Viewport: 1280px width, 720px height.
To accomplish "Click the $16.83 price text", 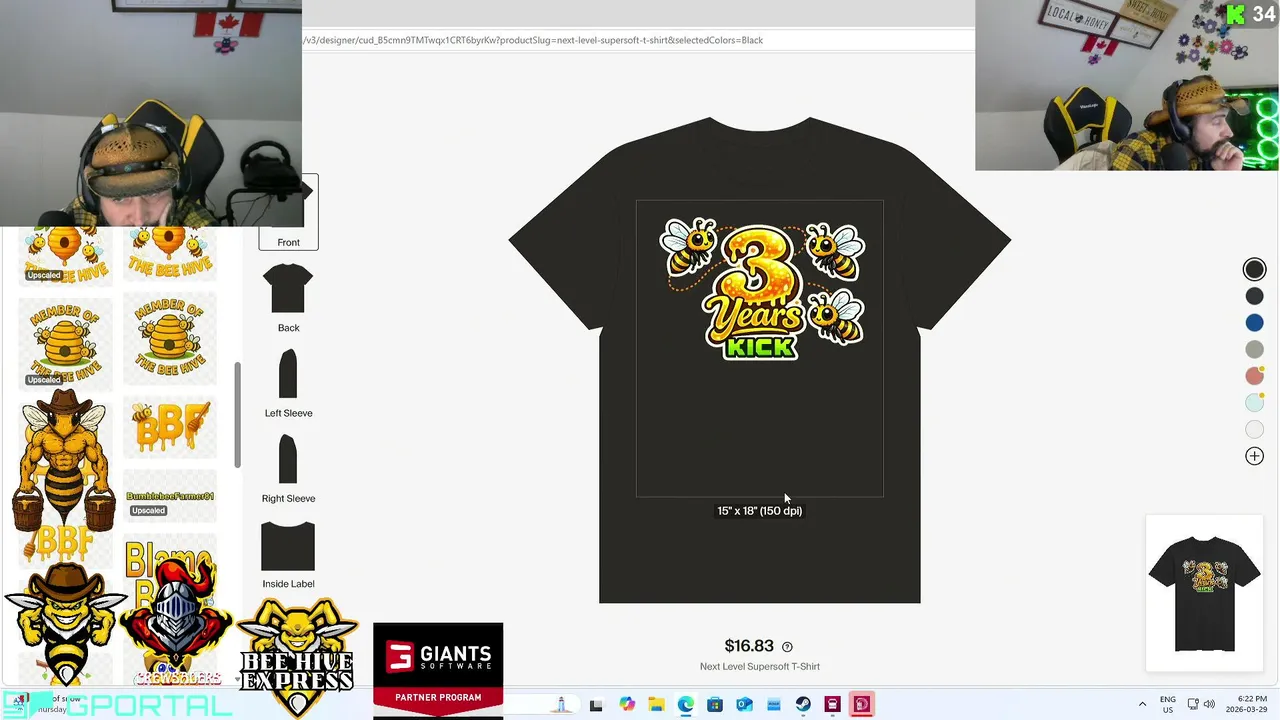I will coord(749,646).
